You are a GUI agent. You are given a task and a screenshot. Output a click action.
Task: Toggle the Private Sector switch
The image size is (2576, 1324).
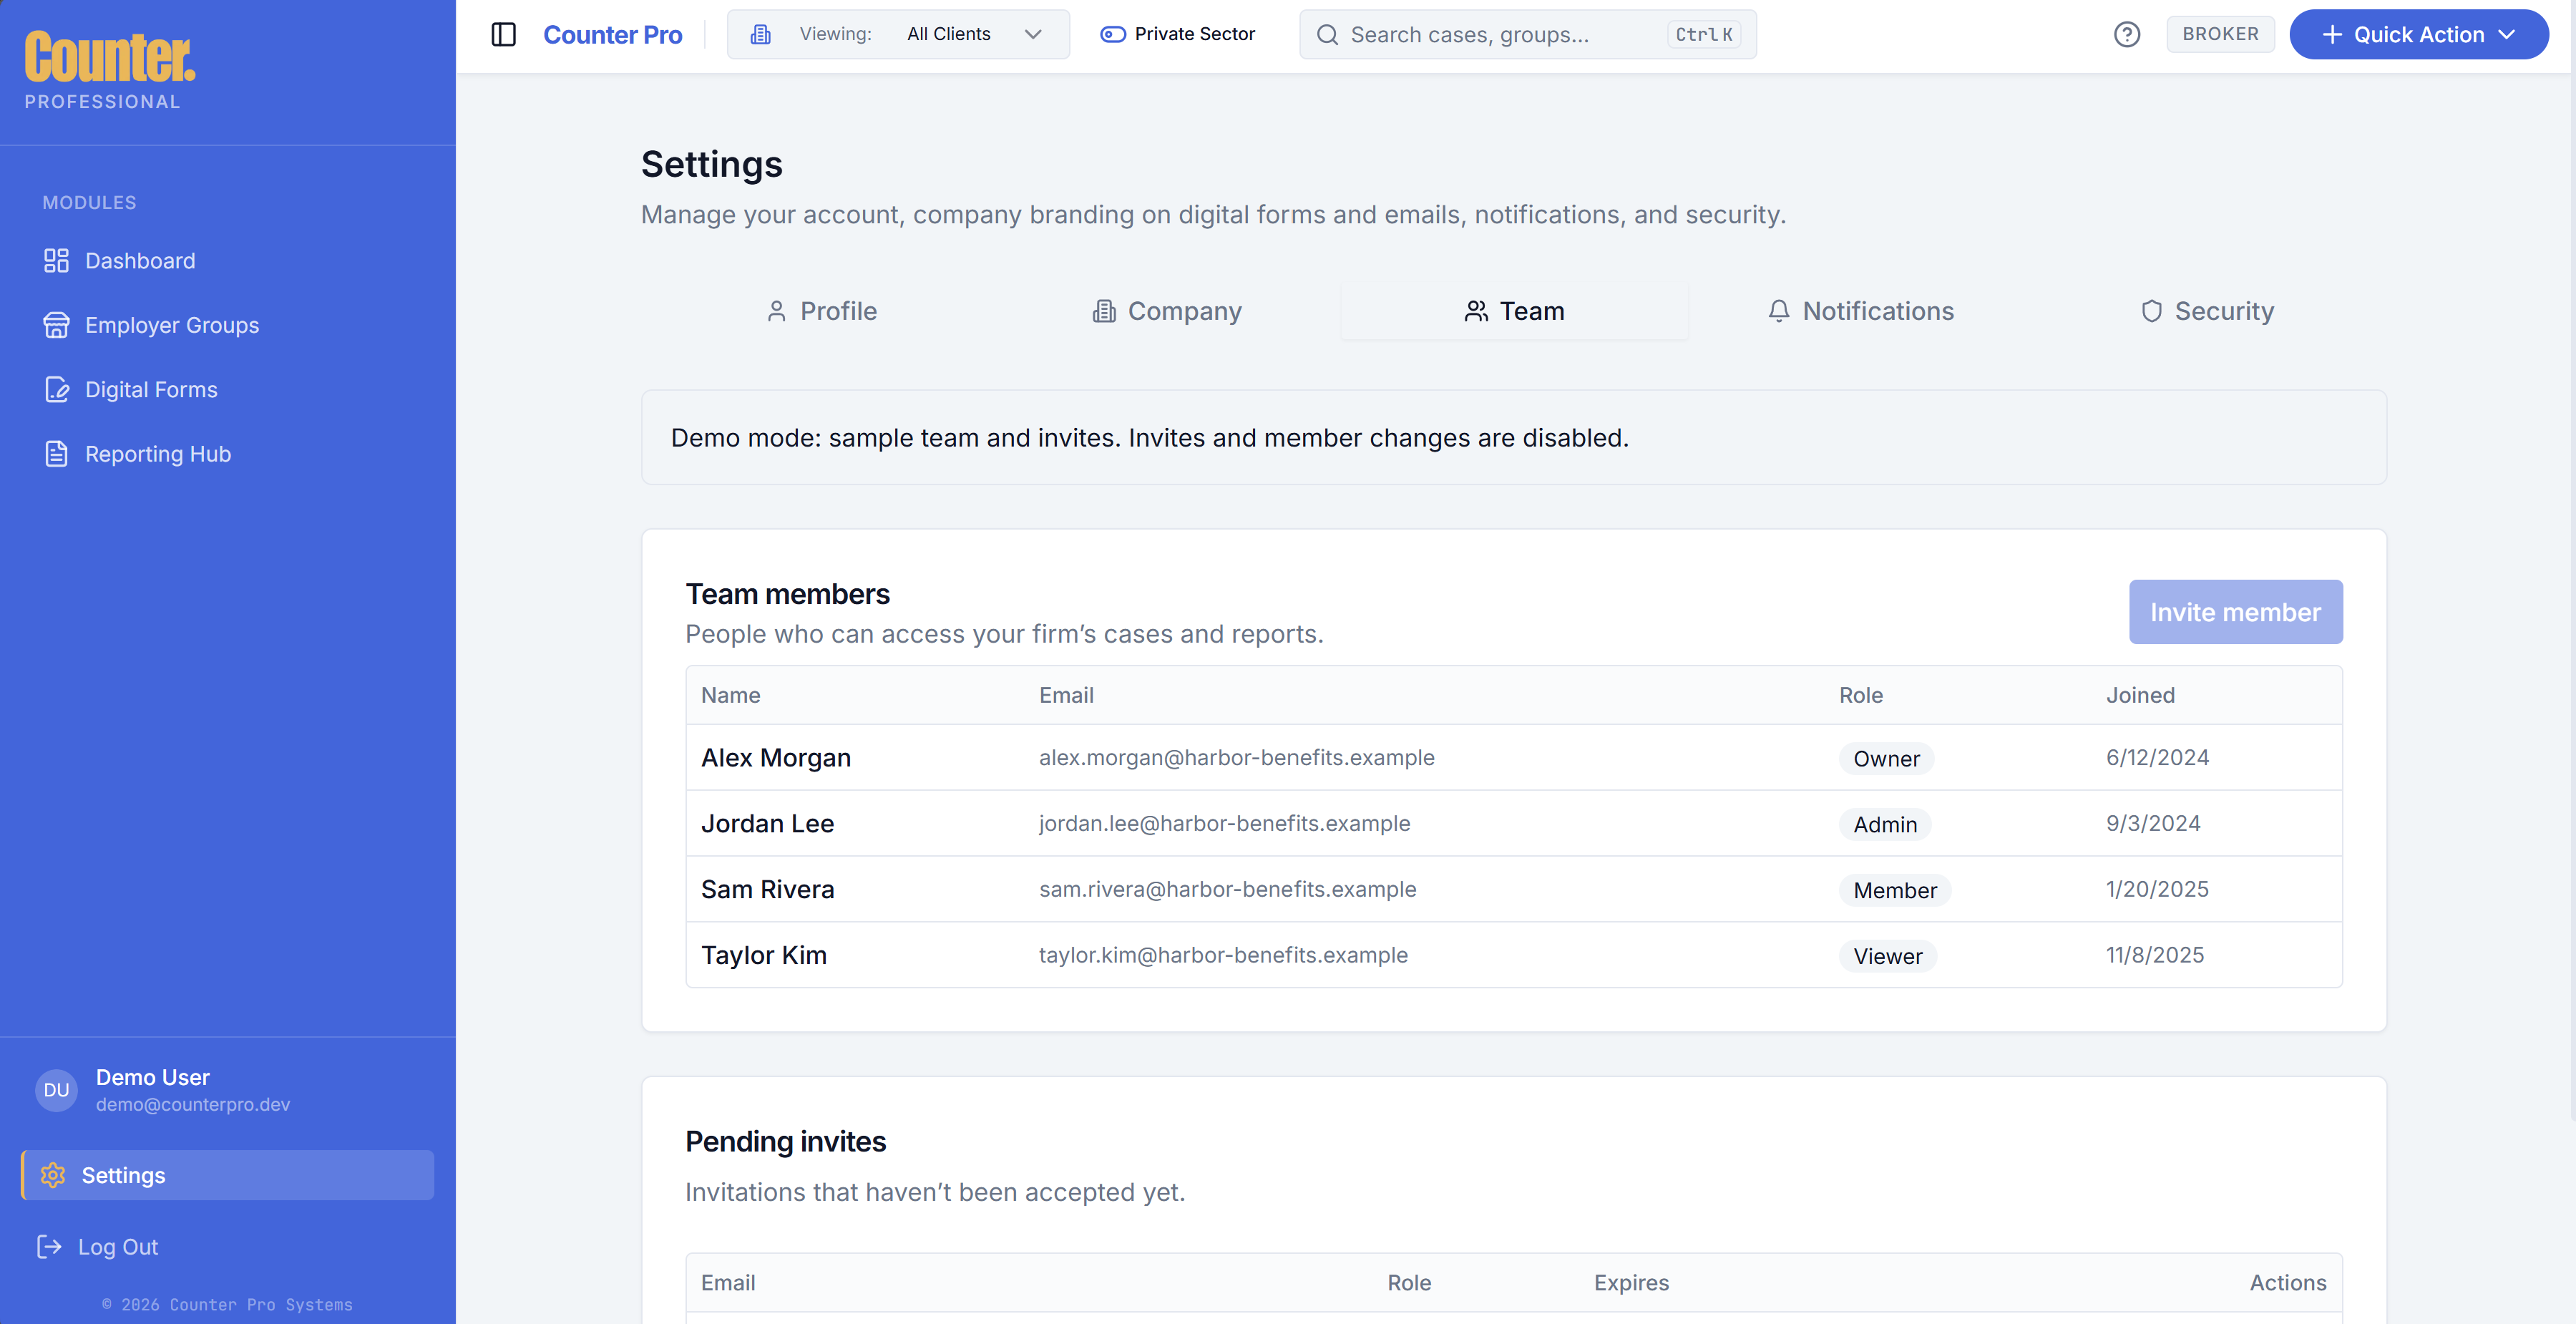[x=1113, y=35]
